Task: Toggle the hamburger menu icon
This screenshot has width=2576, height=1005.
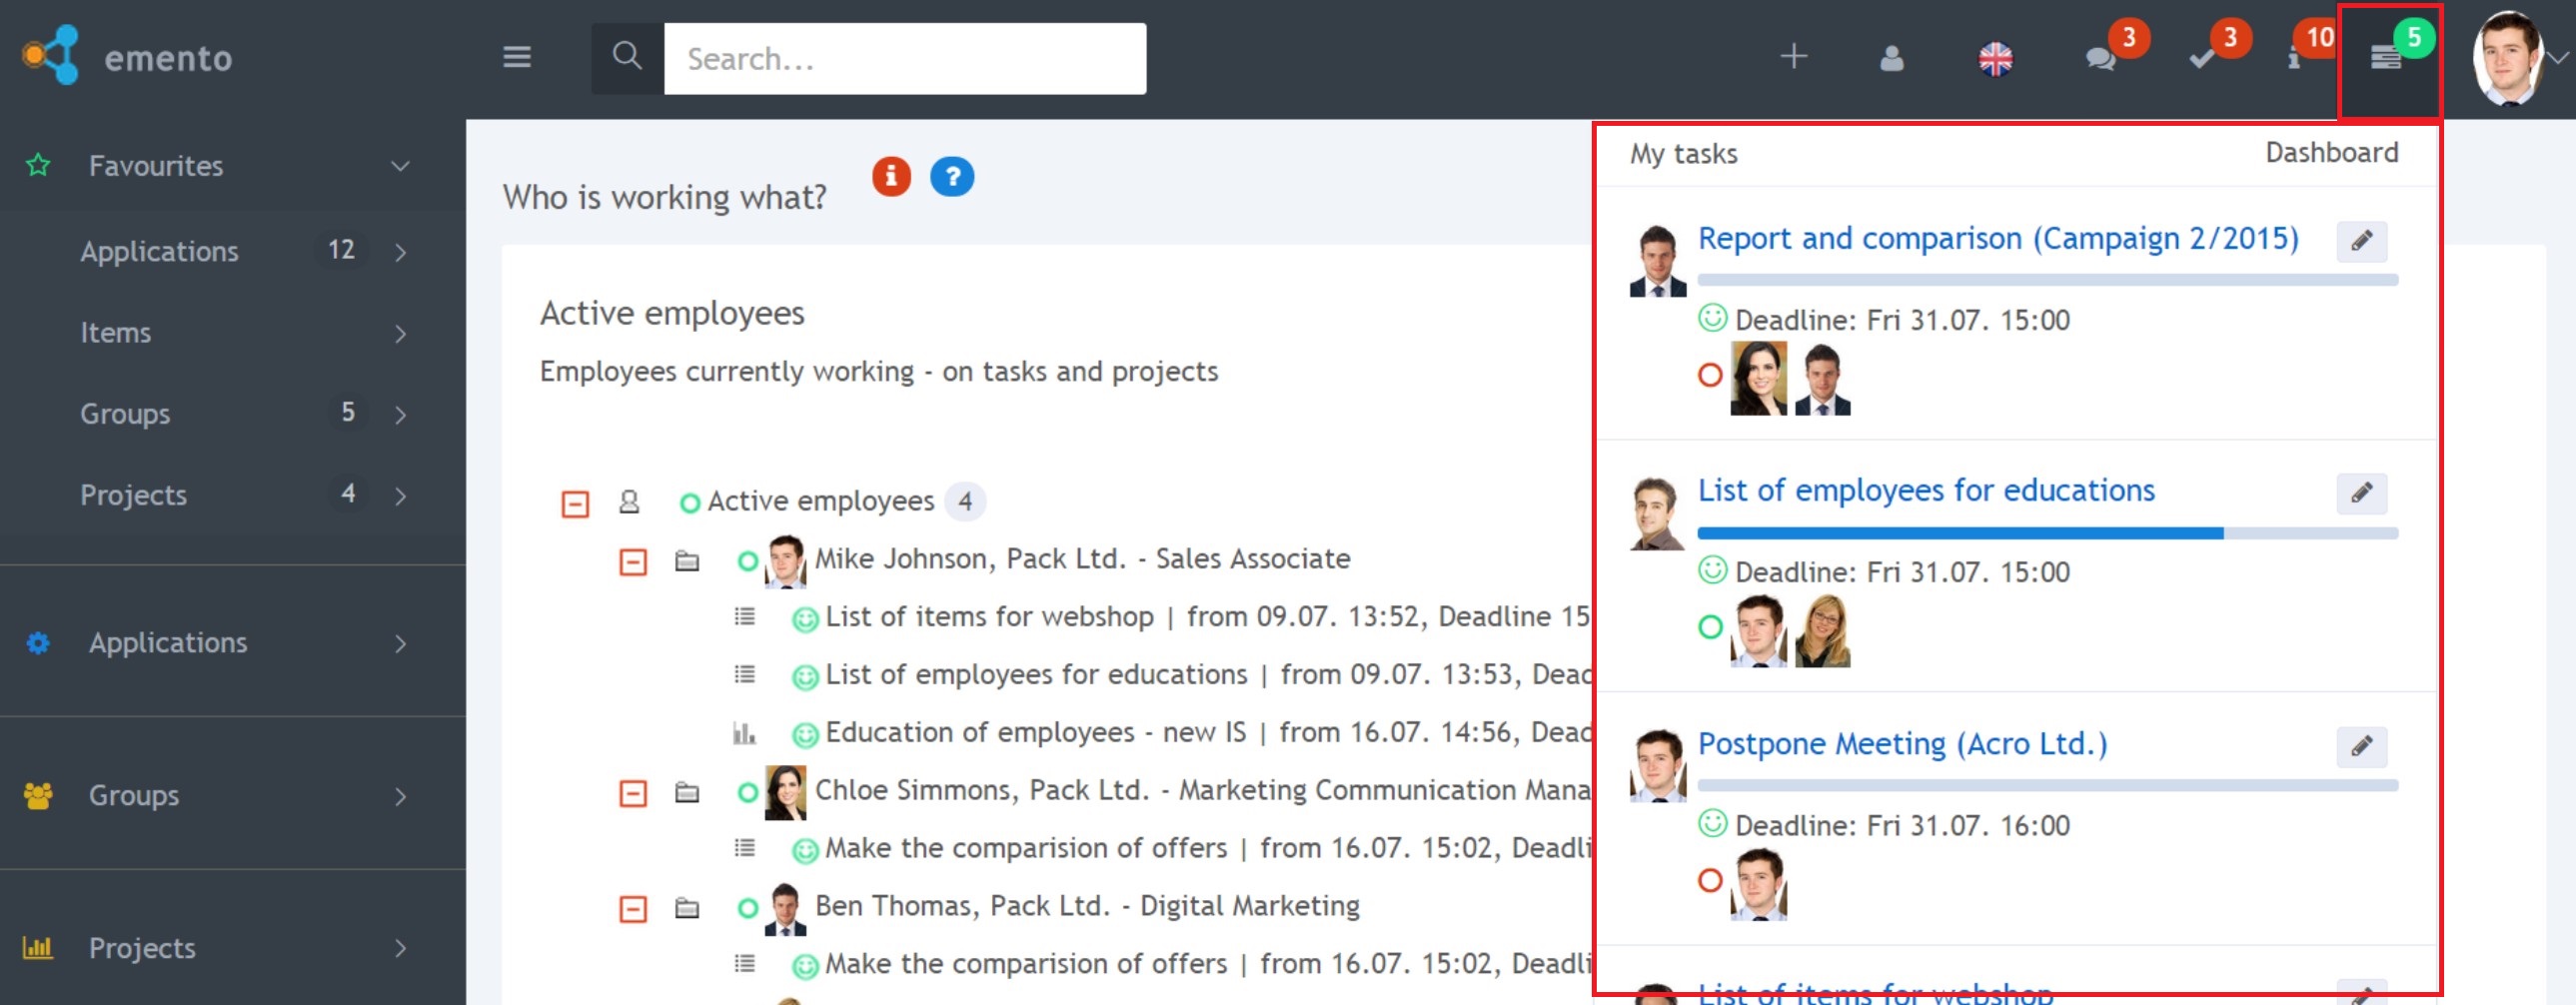Action: [516, 57]
